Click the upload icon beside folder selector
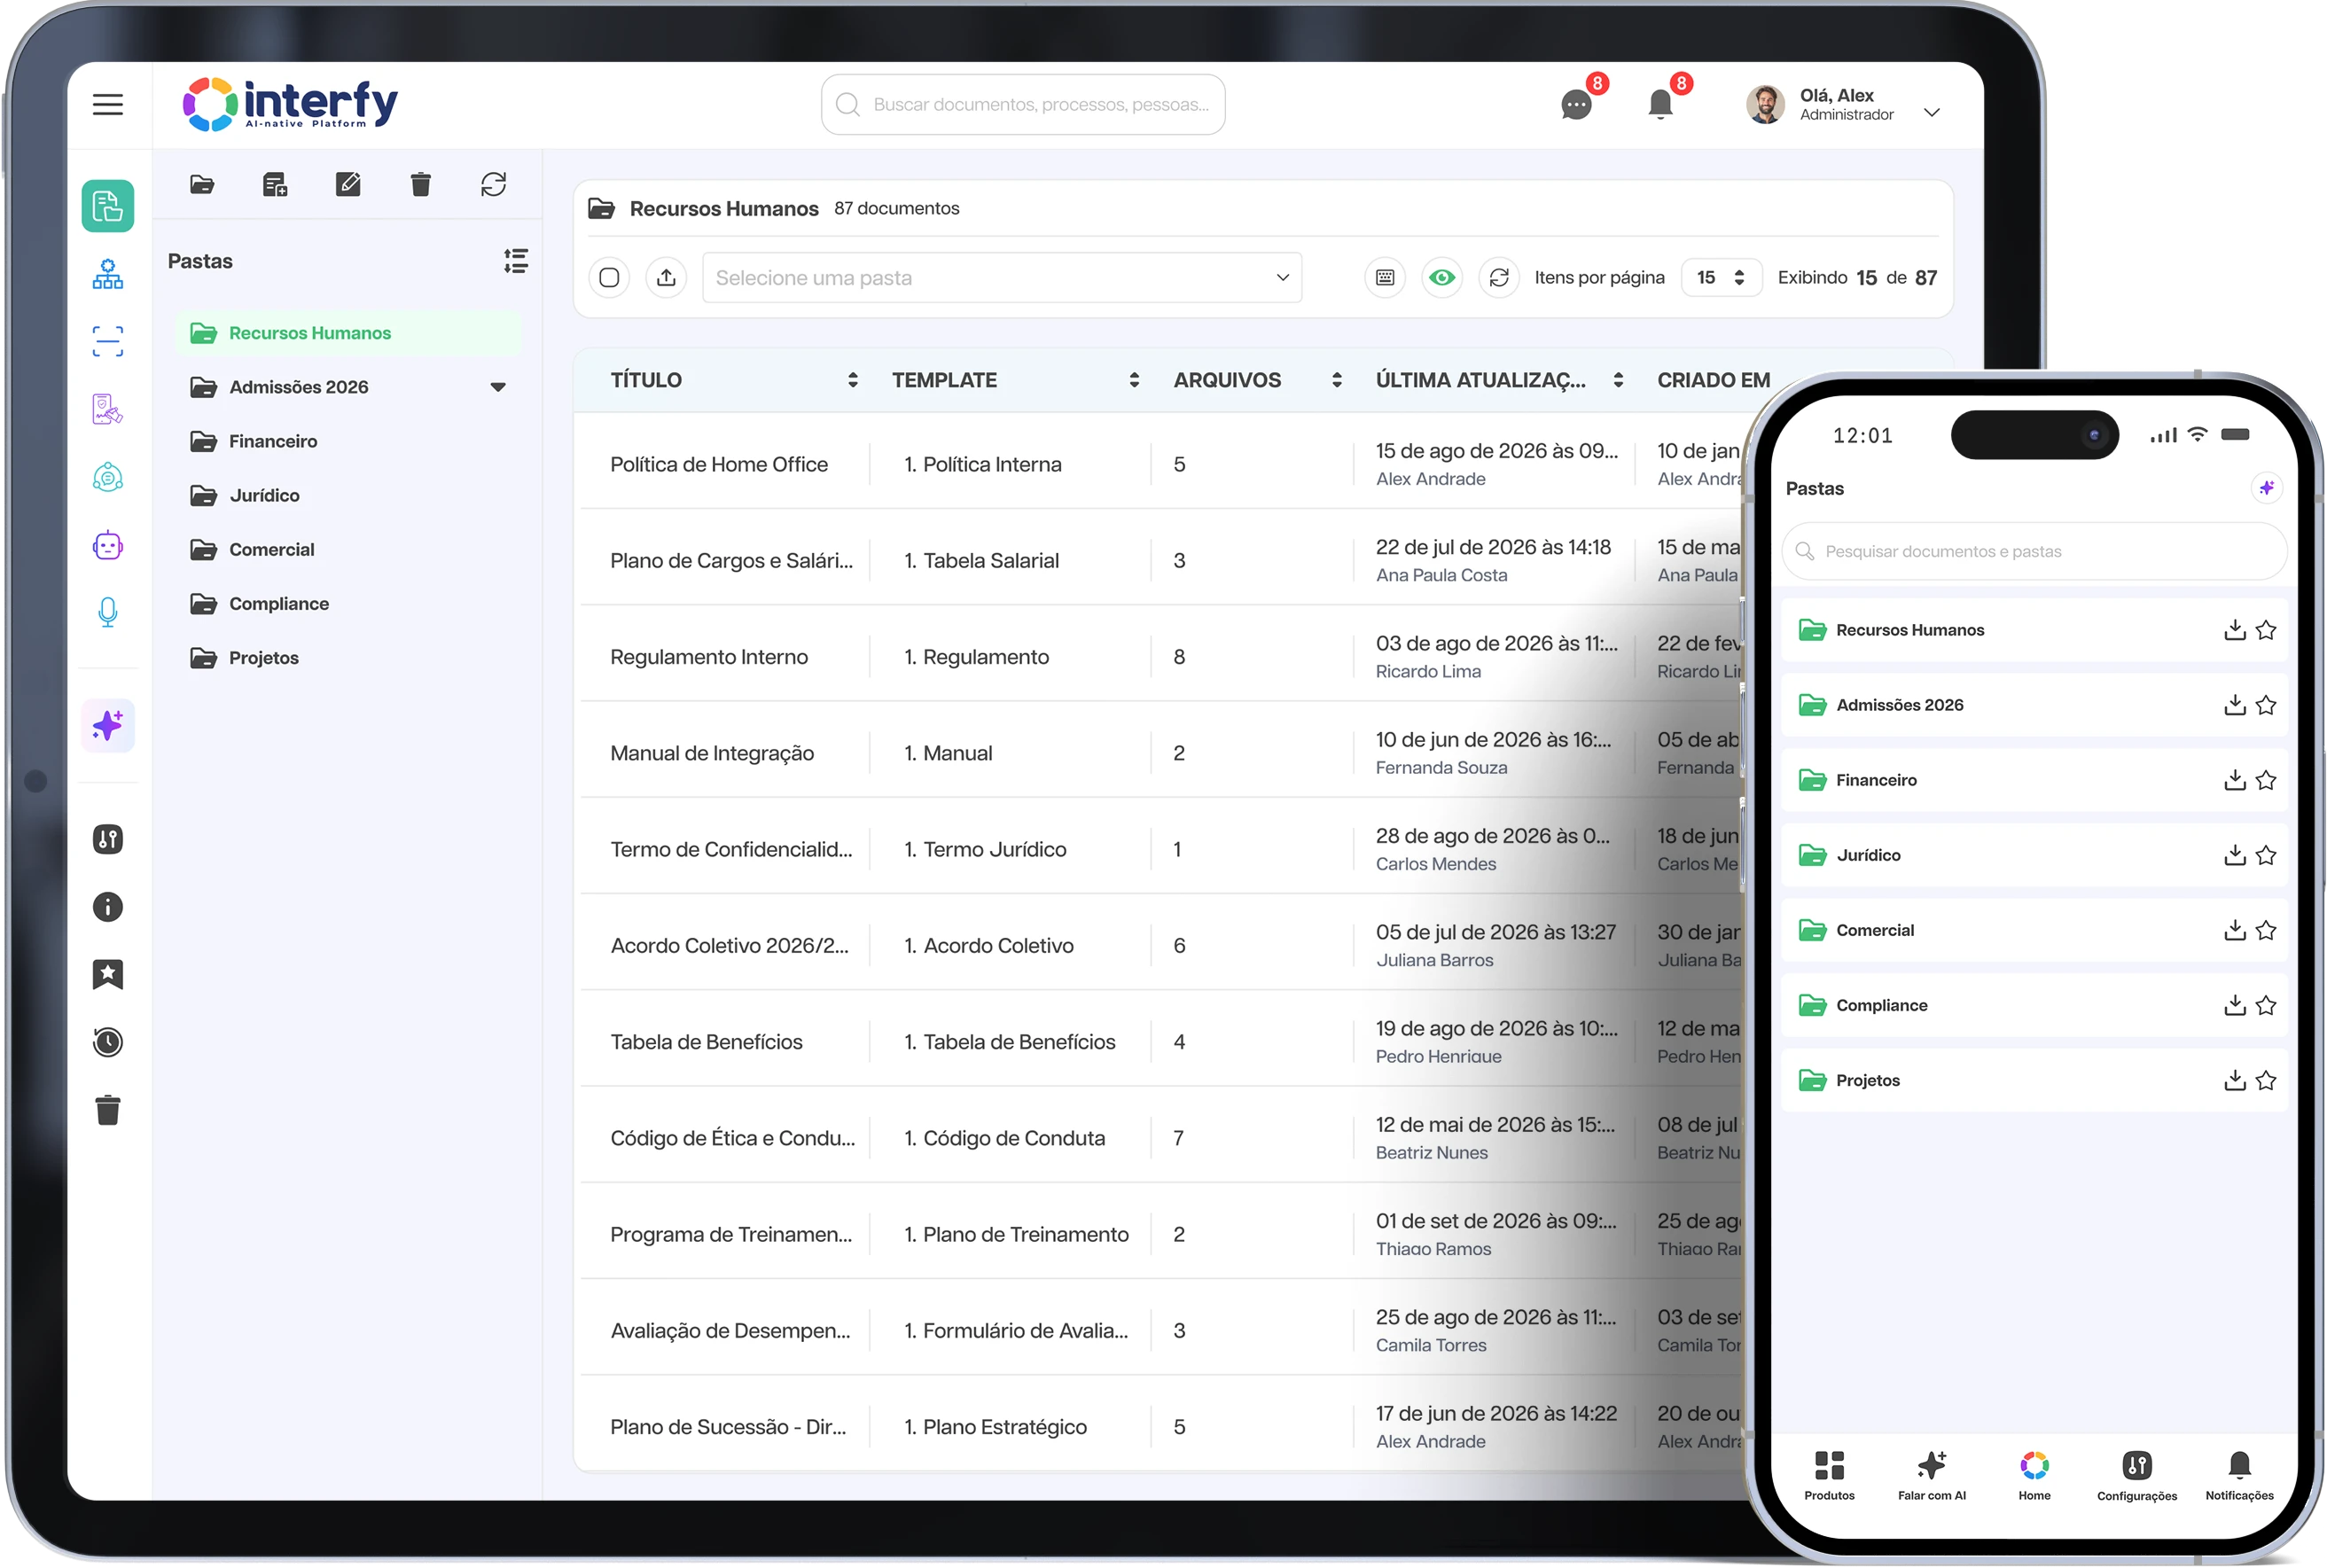 pos(666,277)
